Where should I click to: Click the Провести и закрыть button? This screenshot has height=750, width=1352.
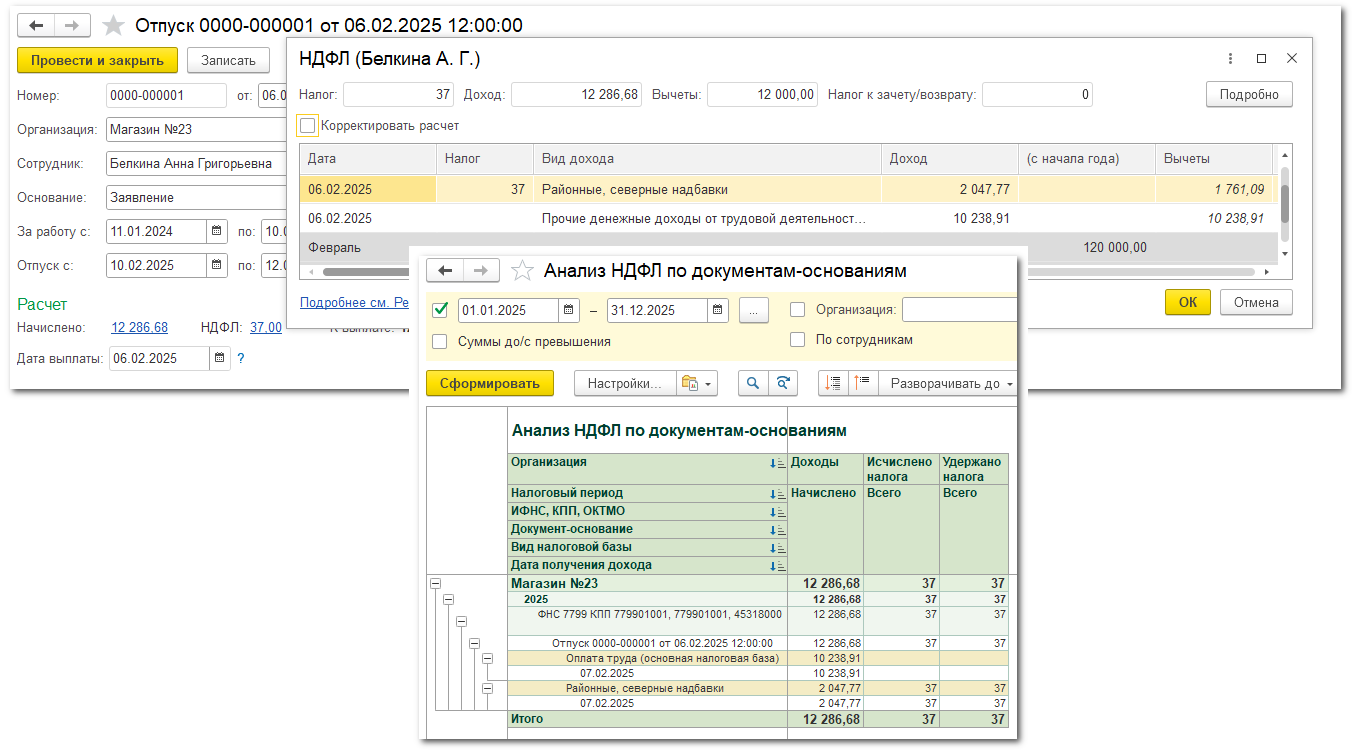[97, 60]
